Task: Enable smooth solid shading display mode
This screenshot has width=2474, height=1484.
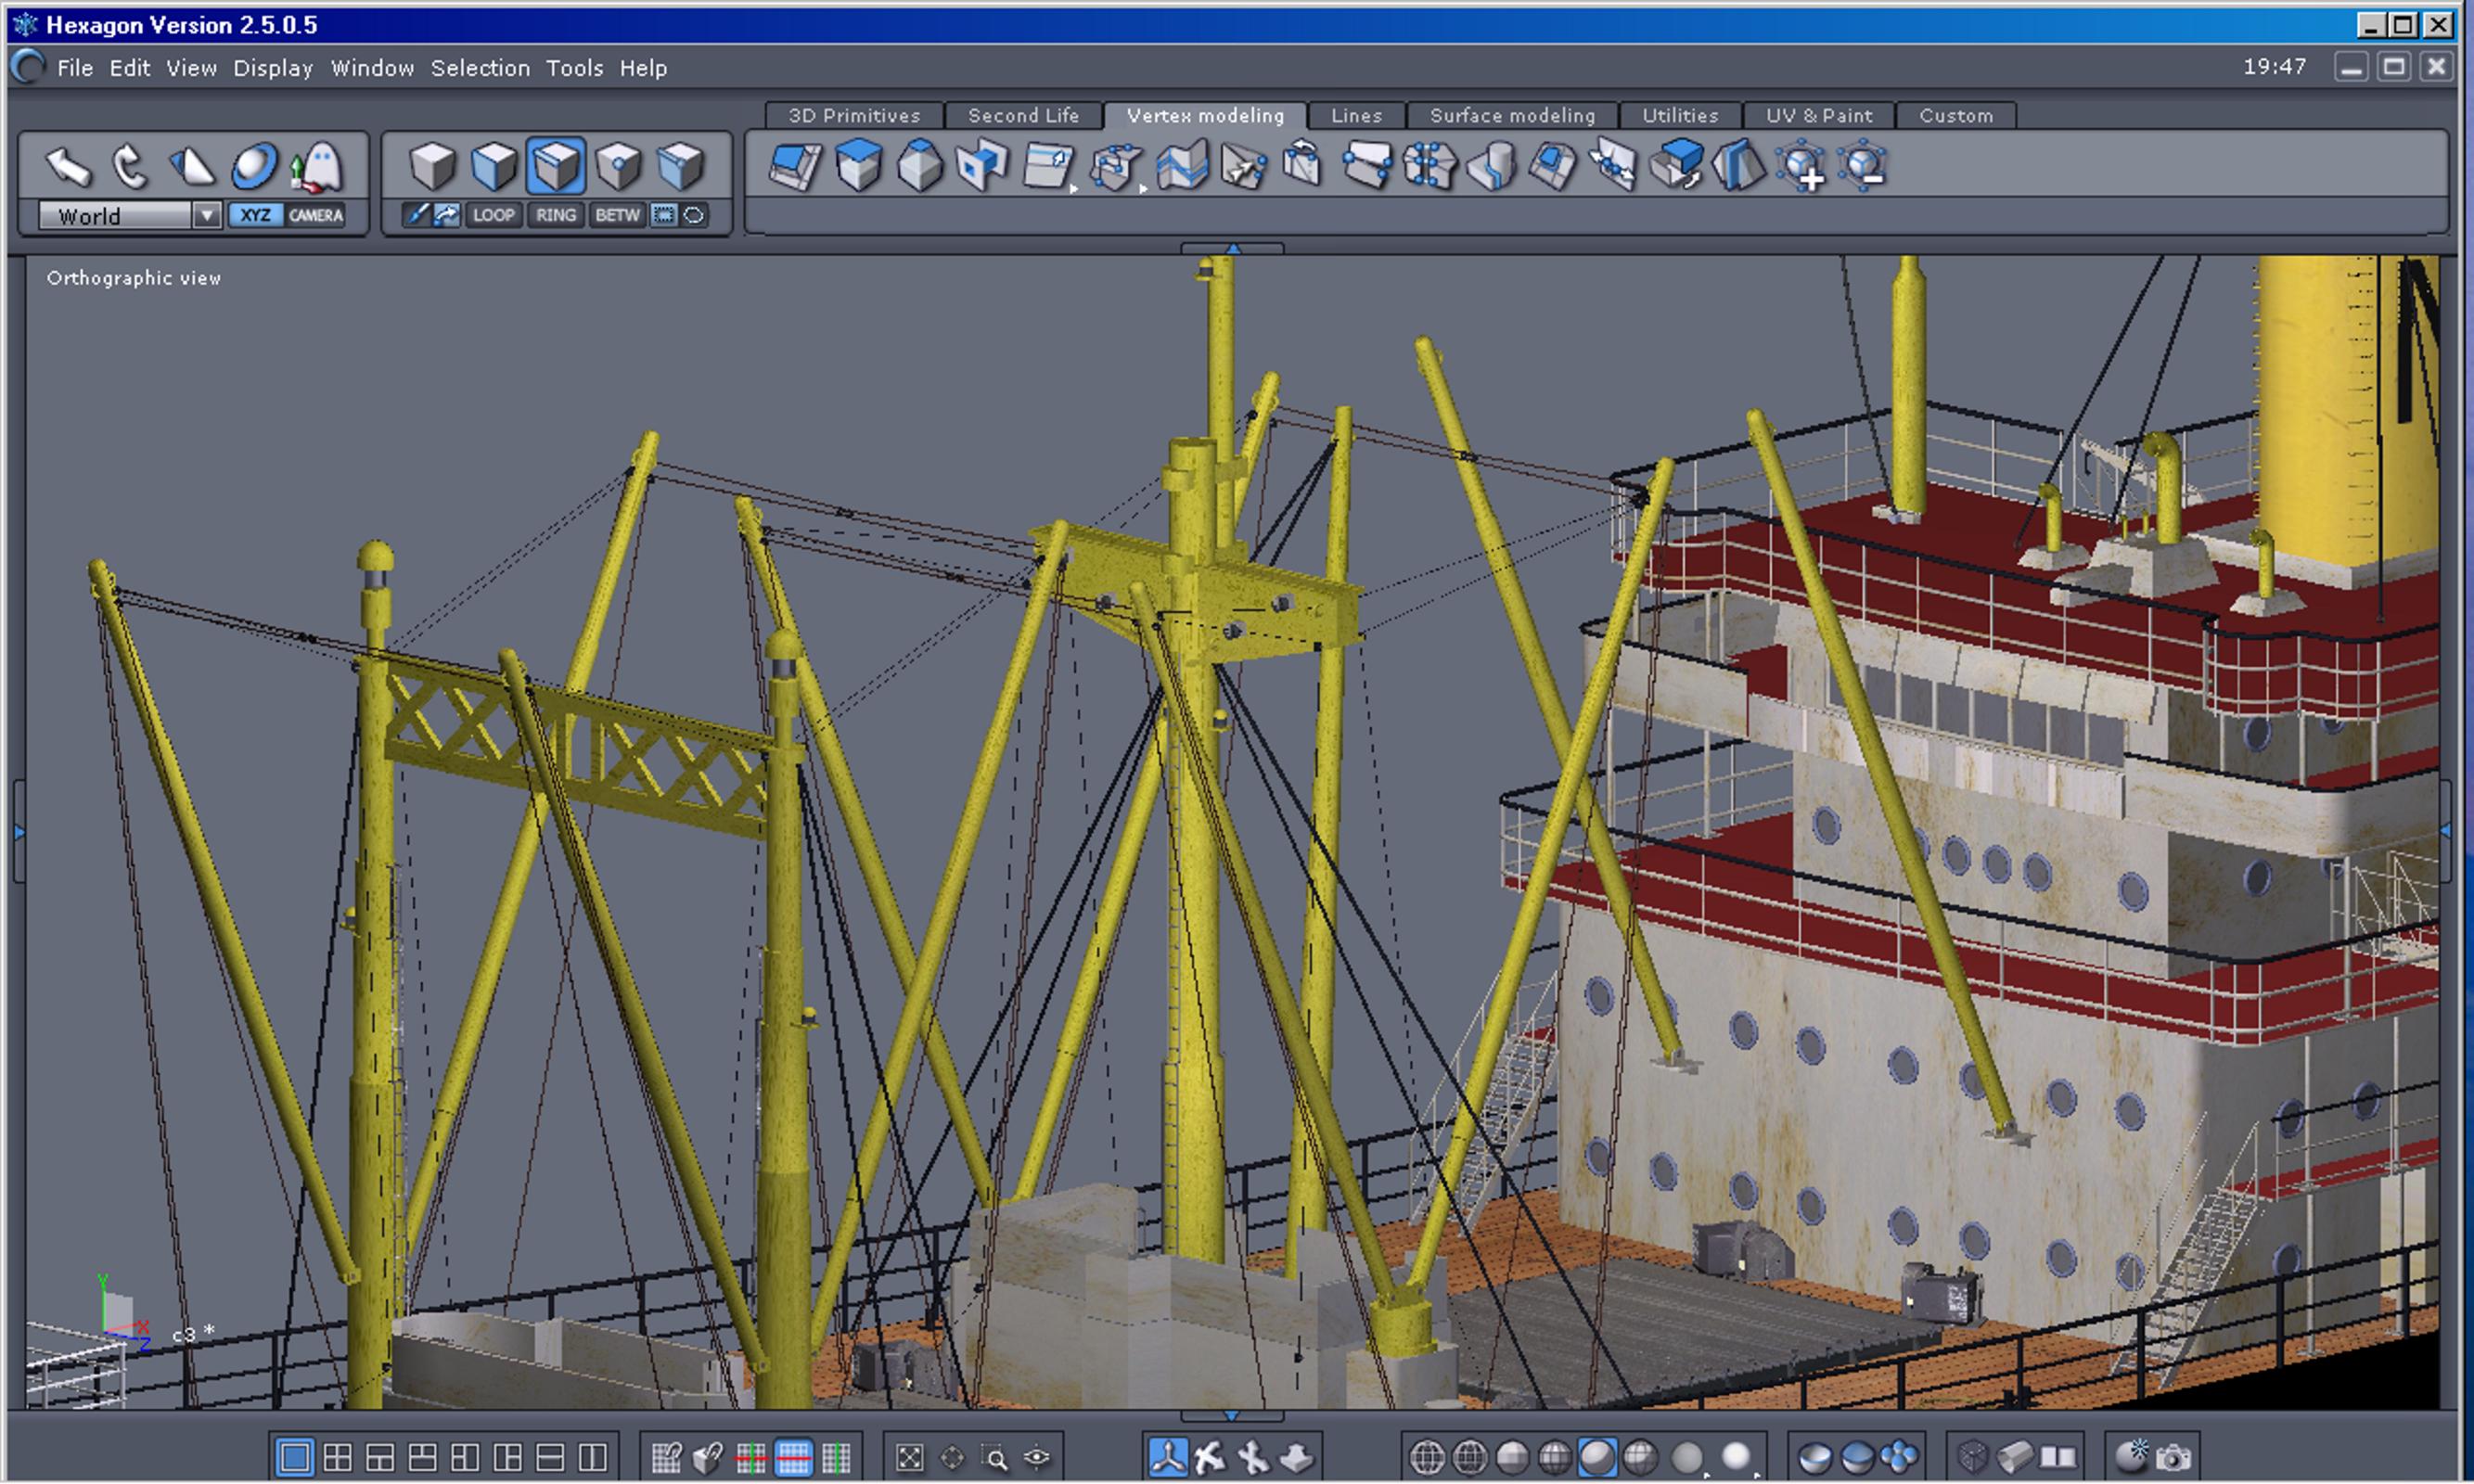Action: pyautogui.click(x=1597, y=1457)
